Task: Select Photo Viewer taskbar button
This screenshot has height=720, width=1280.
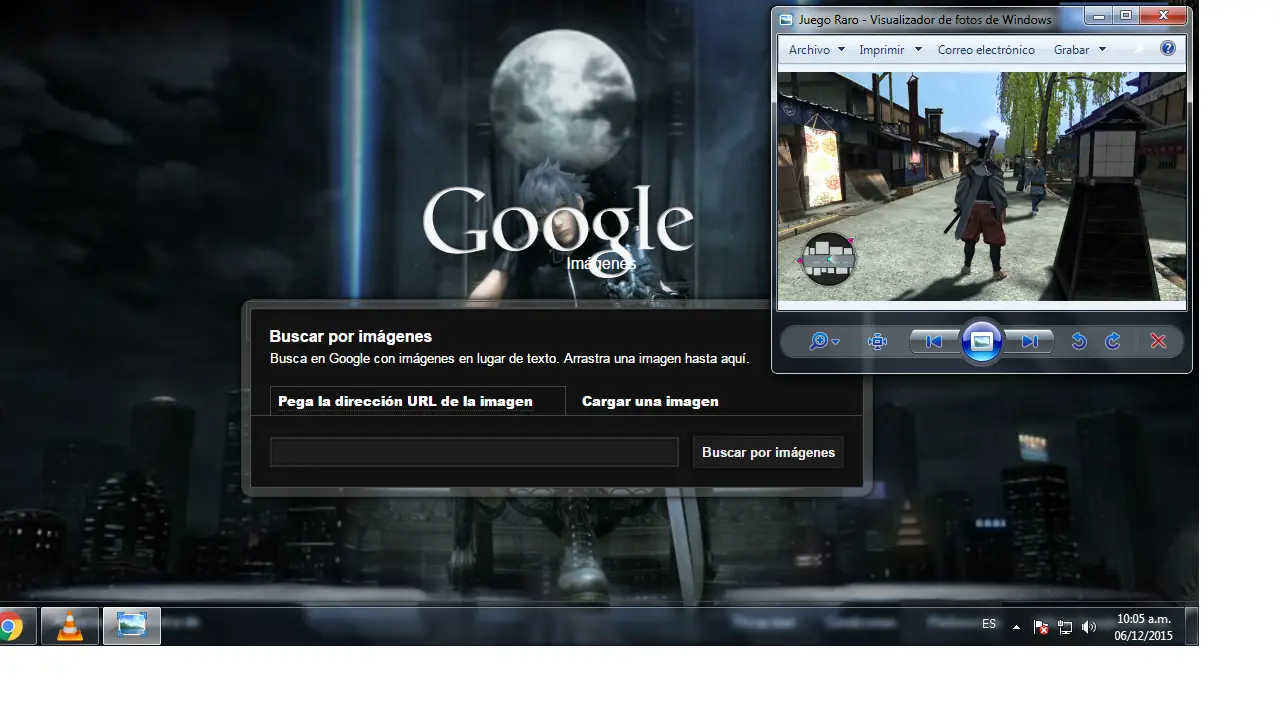Action: point(132,627)
